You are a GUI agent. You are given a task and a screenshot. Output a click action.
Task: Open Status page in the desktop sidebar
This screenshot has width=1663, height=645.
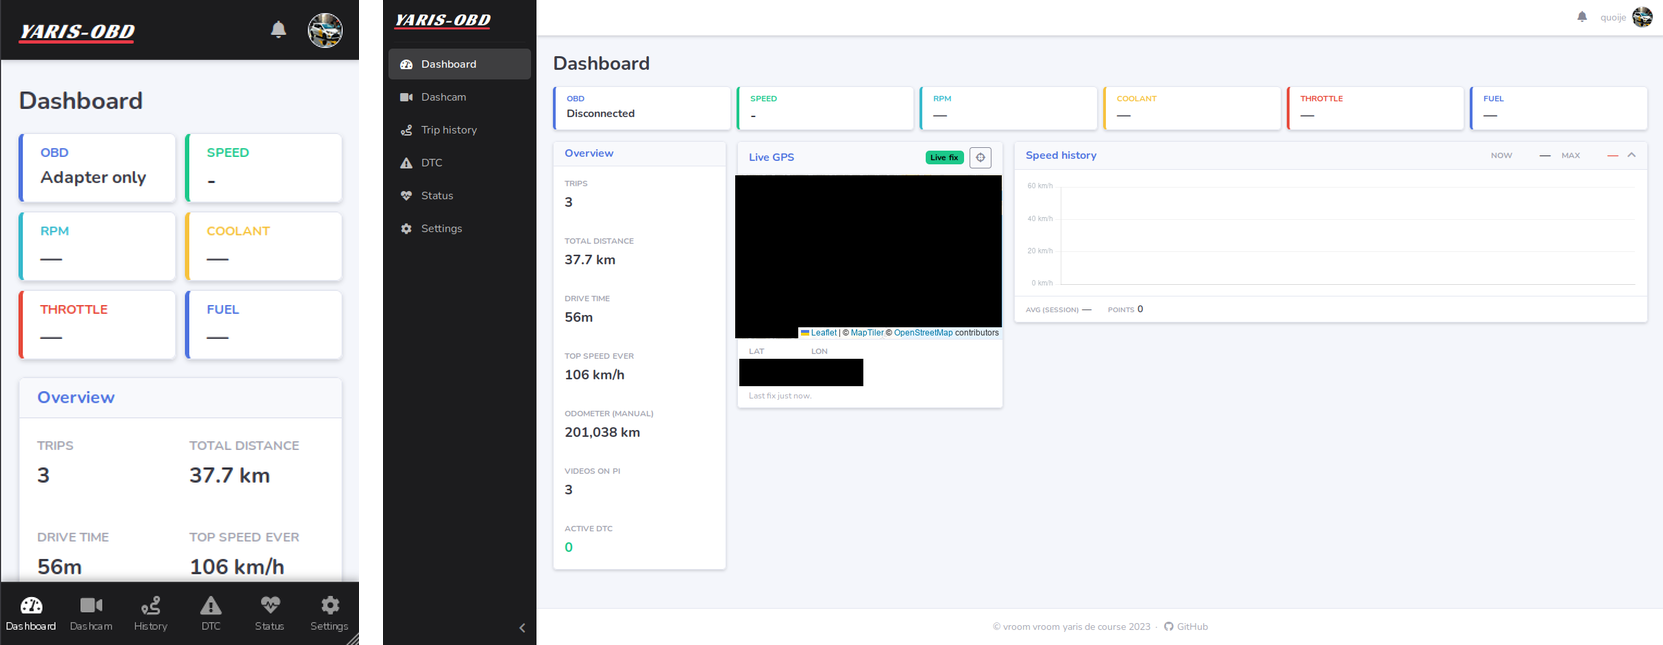(460, 196)
